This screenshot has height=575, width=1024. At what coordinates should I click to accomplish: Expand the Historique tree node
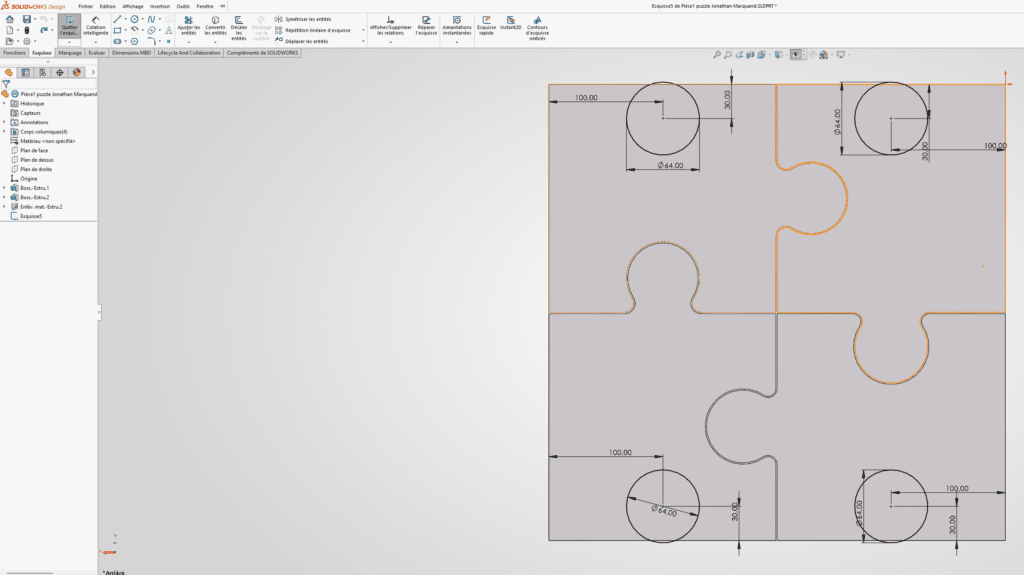tap(5, 103)
